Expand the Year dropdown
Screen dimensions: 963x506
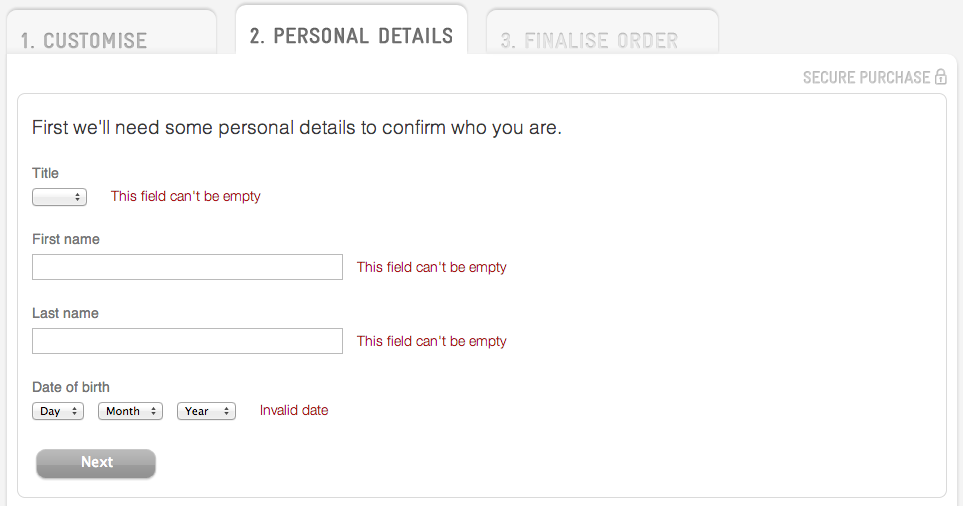click(x=206, y=411)
